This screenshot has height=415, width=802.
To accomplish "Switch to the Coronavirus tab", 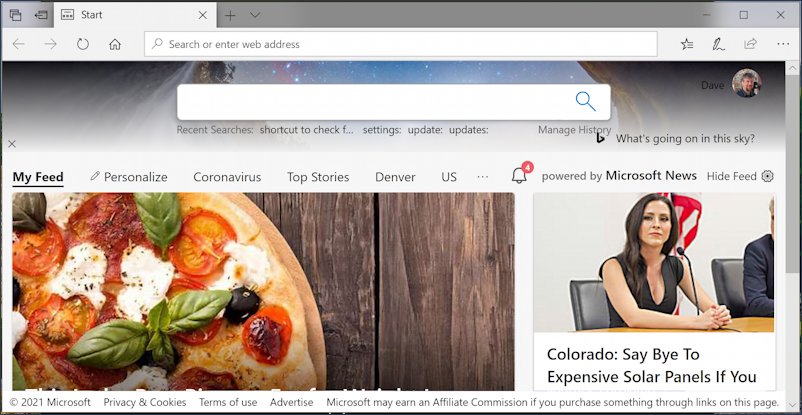I will [x=227, y=177].
